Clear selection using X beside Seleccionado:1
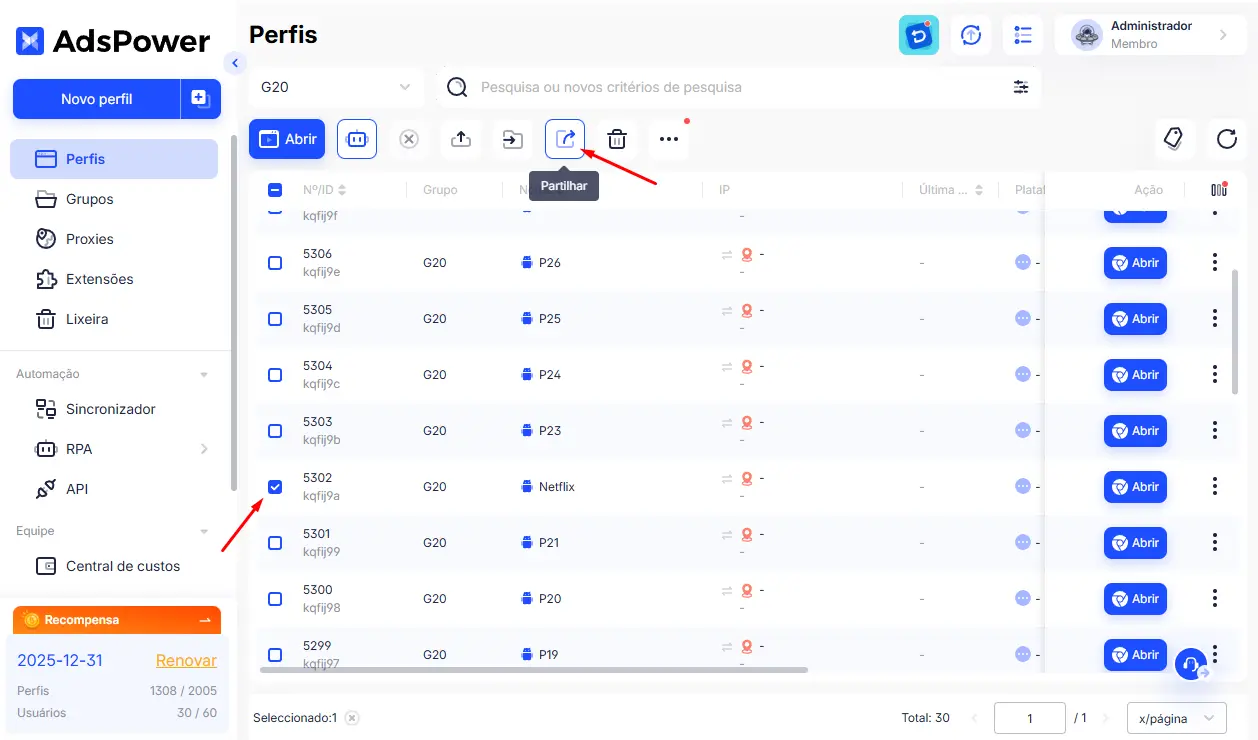This screenshot has height=740, width=1258. coord(352,718)
